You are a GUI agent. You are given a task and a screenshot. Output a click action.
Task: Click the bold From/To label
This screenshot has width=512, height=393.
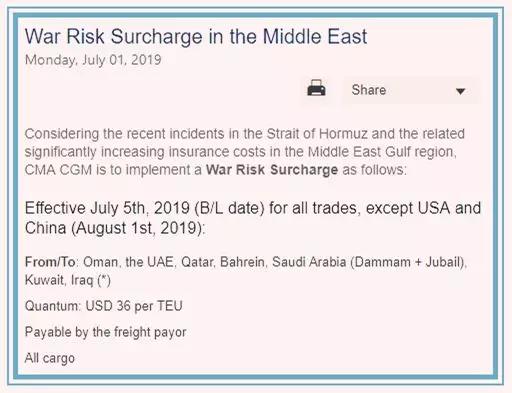[x=50, y=262]
